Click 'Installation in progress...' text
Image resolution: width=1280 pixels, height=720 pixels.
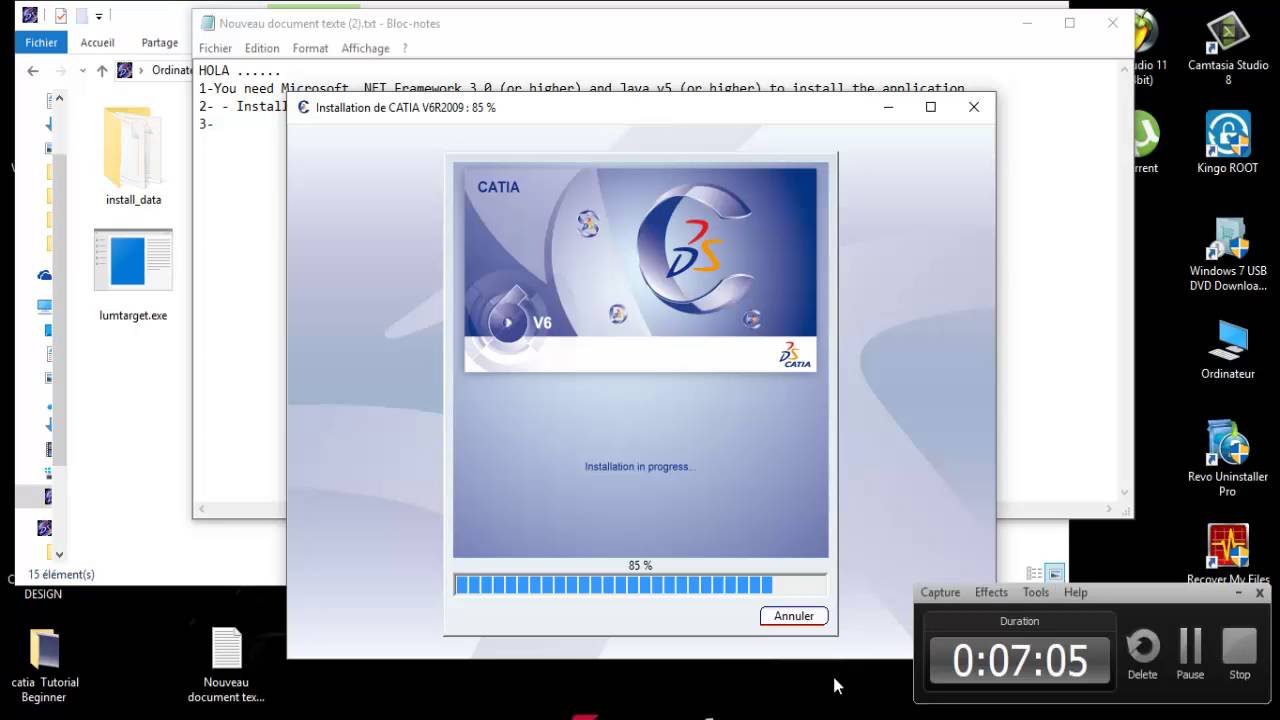(x=639, y=467)
